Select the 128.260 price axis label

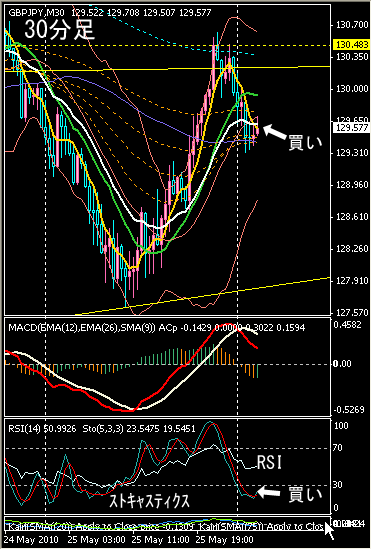[x=352, y=249]
